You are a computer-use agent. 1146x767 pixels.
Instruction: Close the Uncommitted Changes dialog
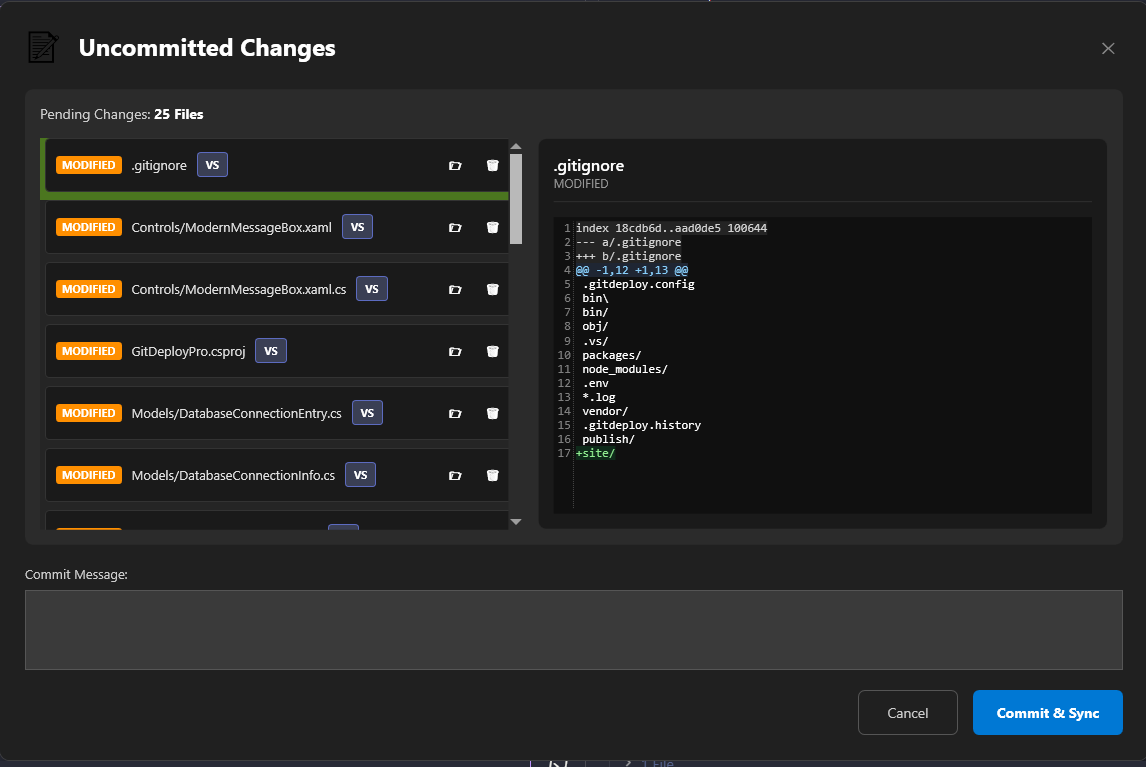(x=1108, y=48)
